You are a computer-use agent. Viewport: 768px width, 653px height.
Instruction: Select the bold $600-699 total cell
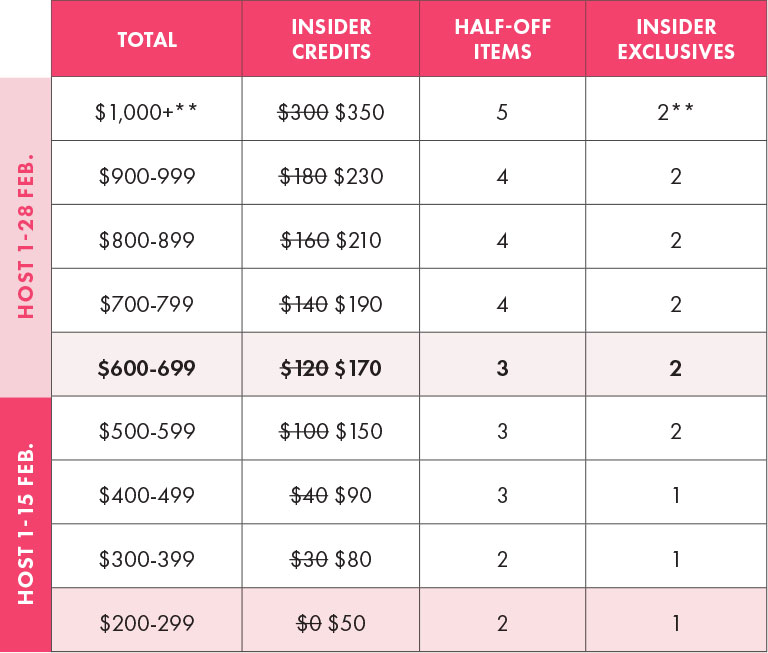click(147, 365)
